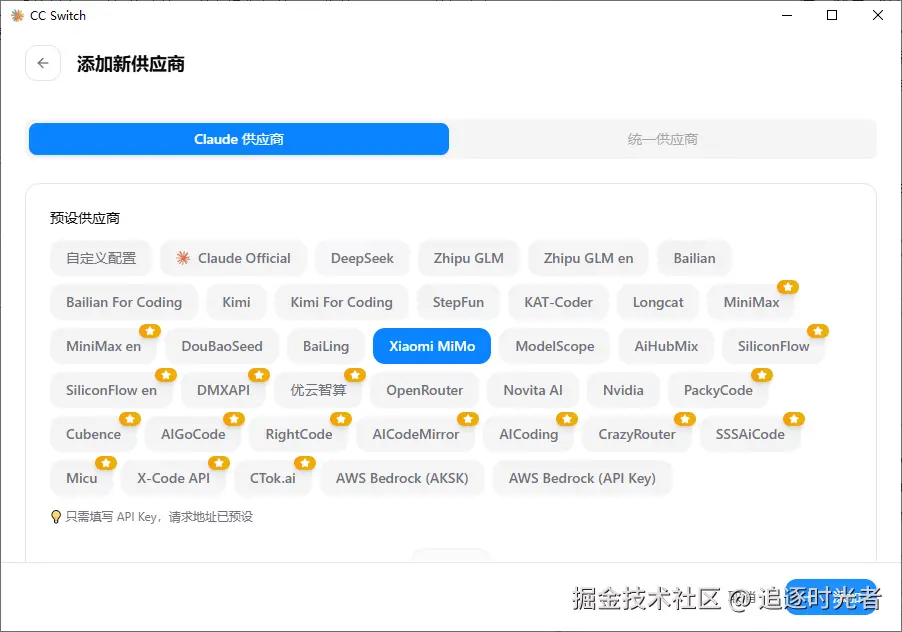Switch to 统一供应商 tab

coord(663,139)
